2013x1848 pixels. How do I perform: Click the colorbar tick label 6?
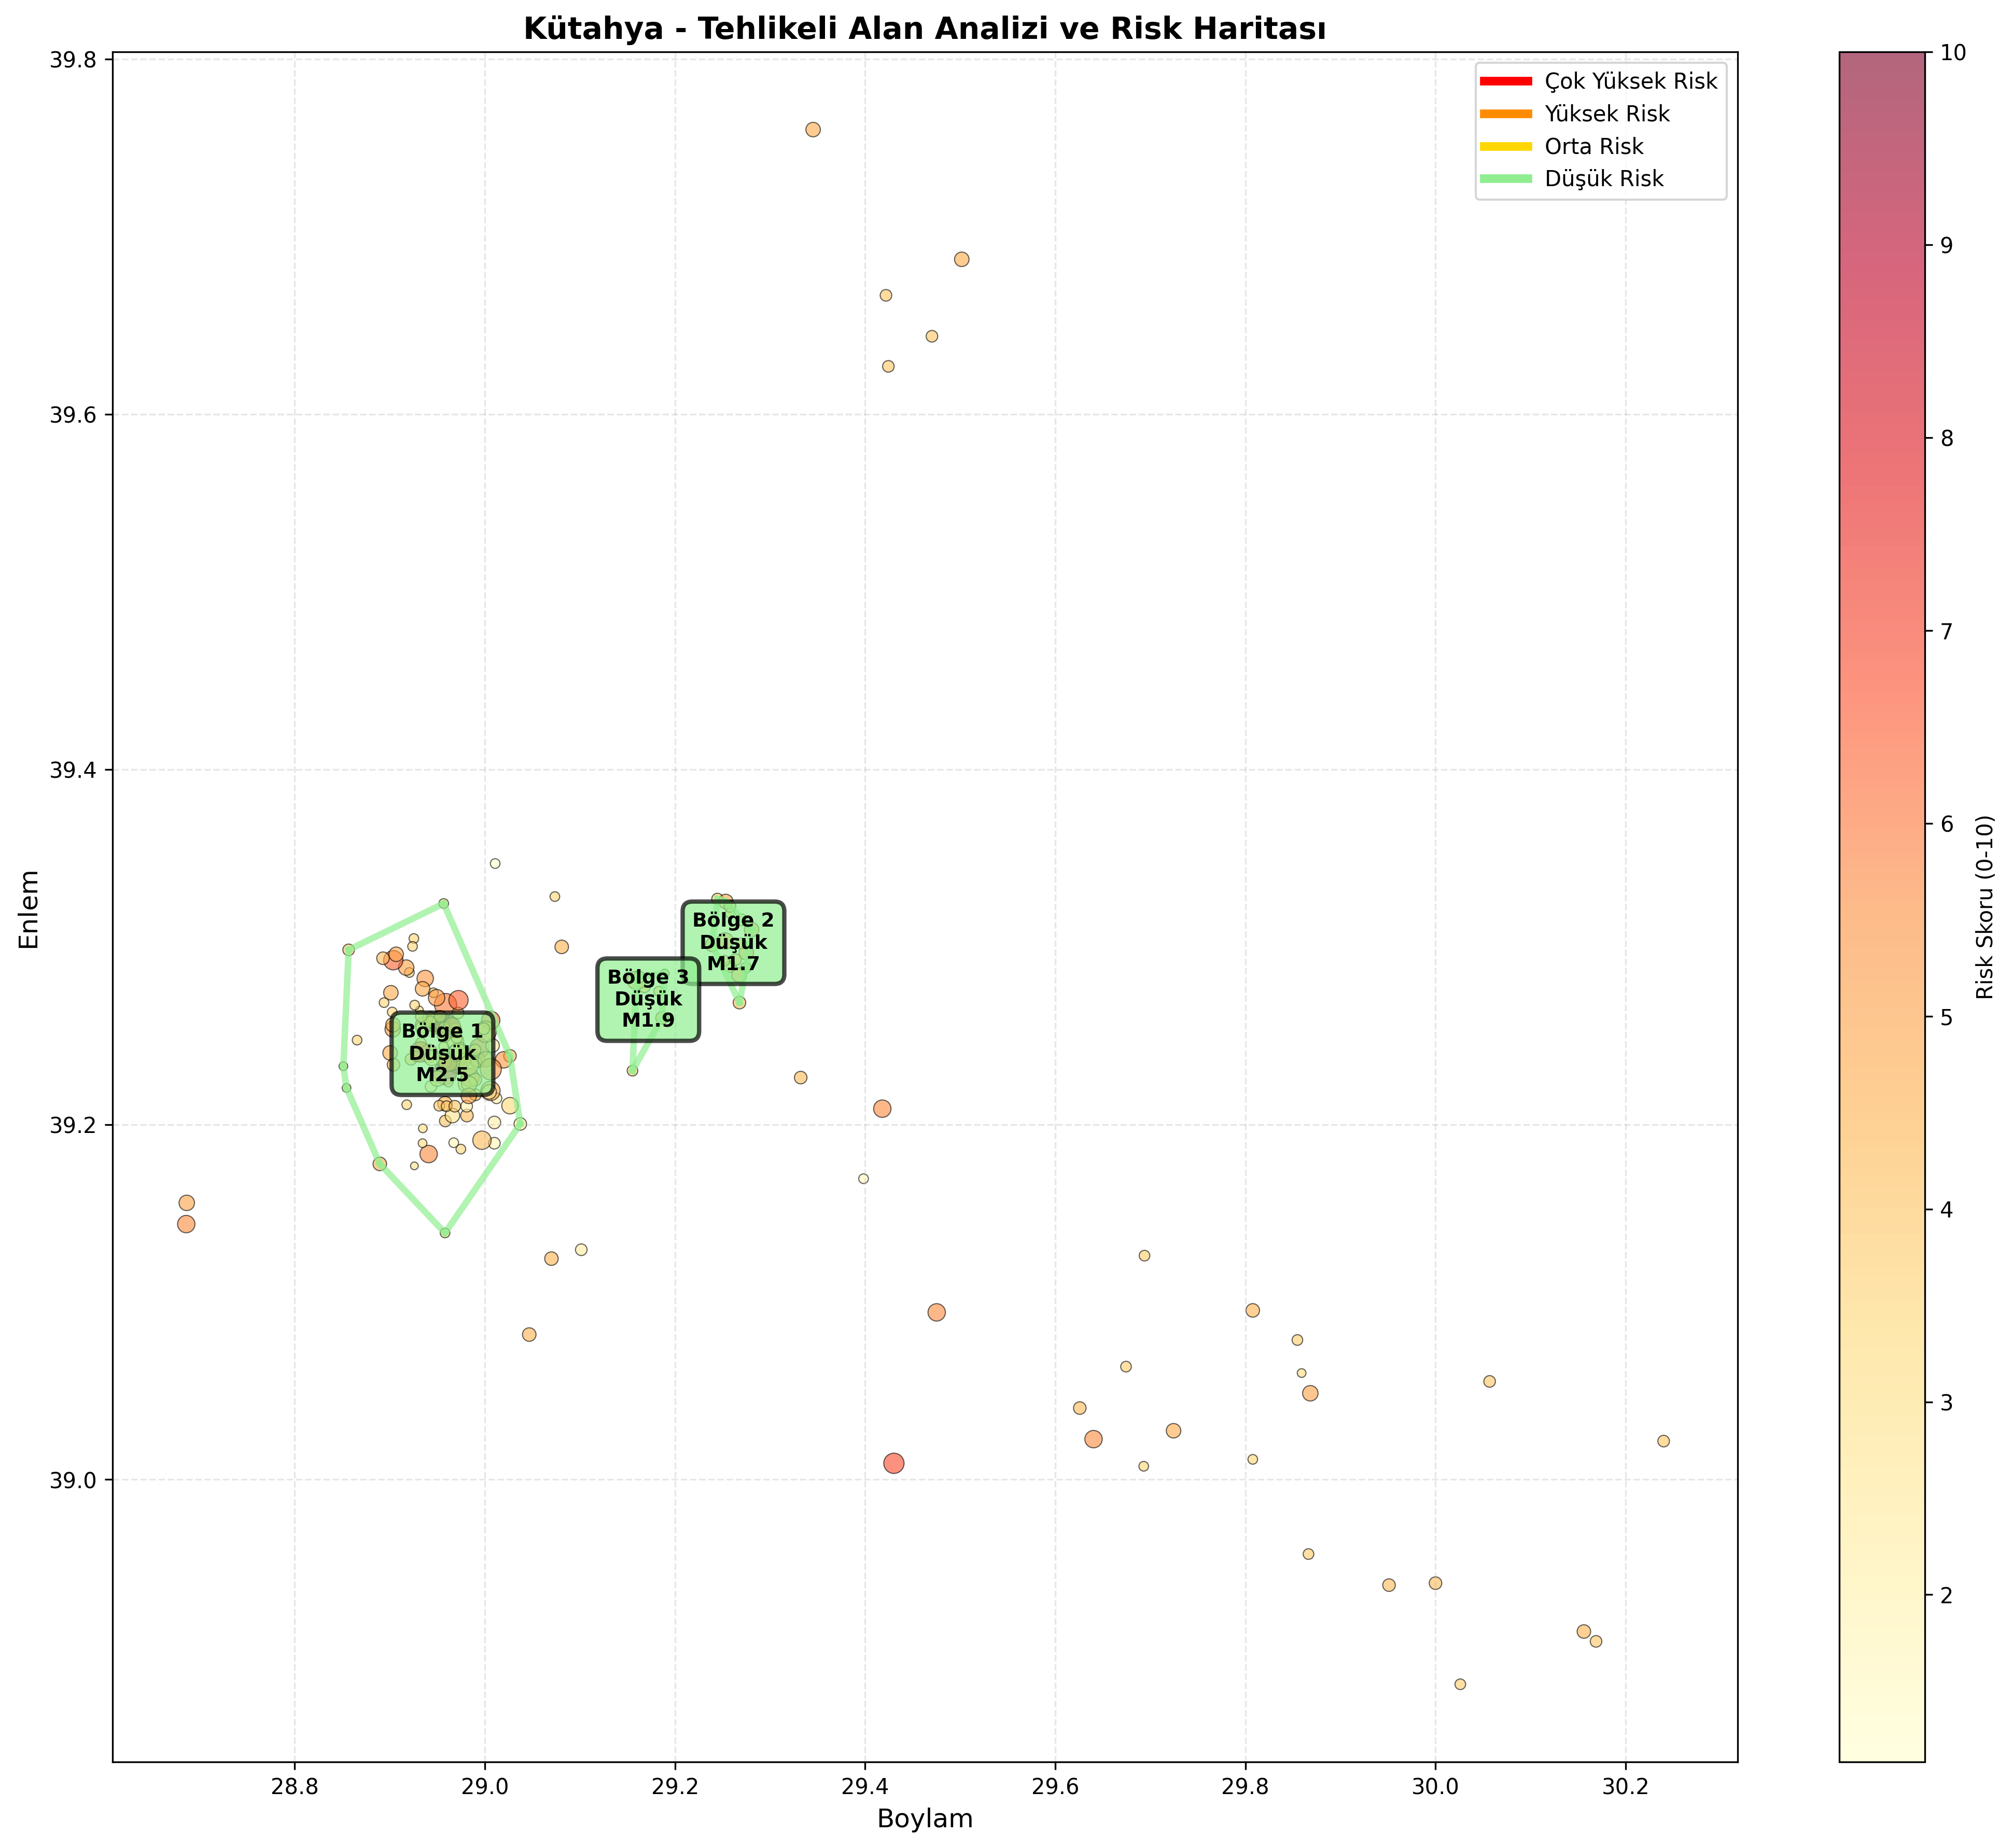1945,824
